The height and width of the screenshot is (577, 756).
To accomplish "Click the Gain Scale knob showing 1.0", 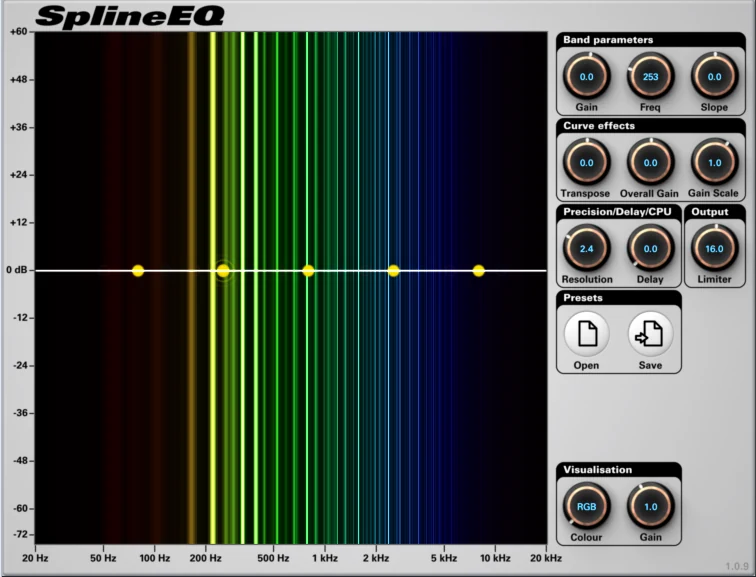I will 715,163.
